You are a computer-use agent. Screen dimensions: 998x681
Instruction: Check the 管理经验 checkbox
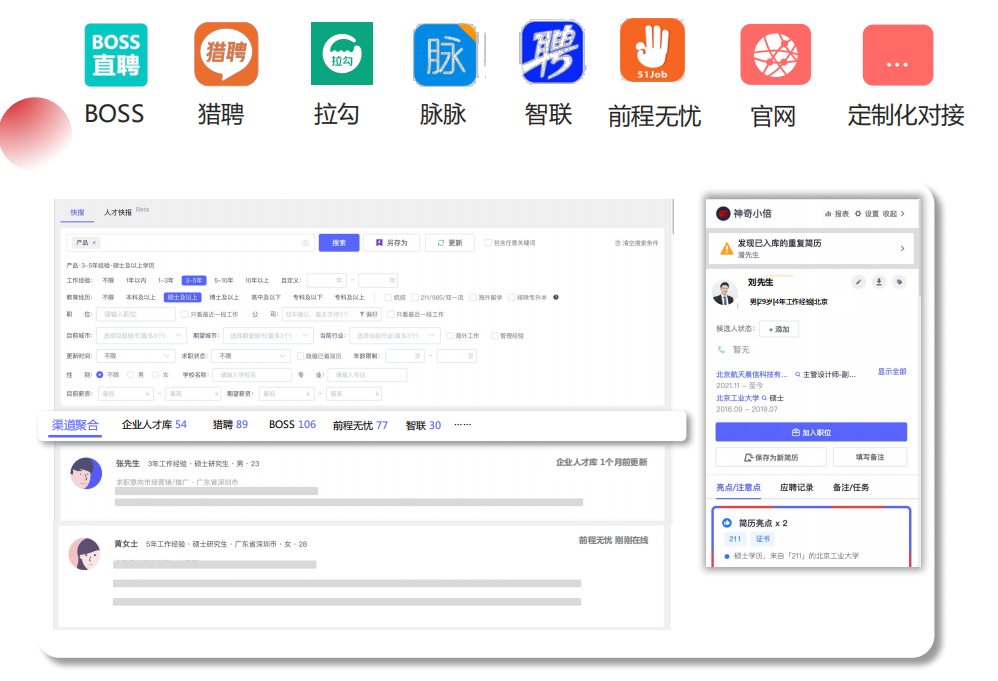tap(495, 335)
